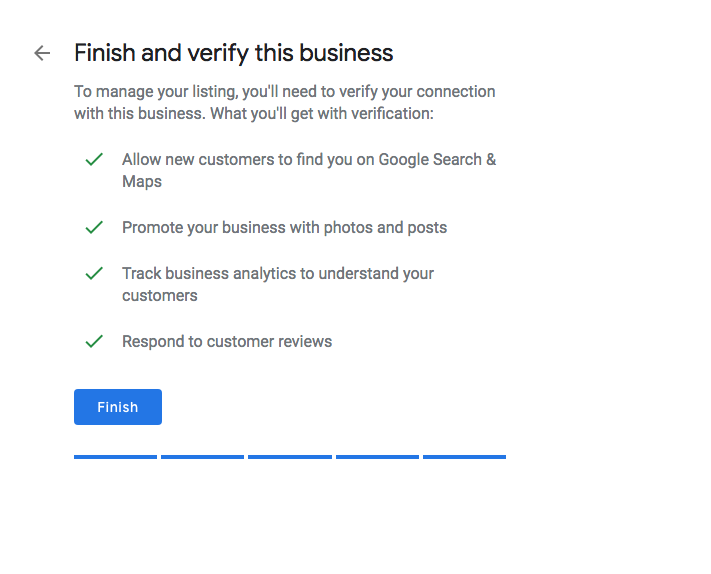The image size is (711, 574).
Task: Click third progress bar segment
Action: [x=290, y=457]
